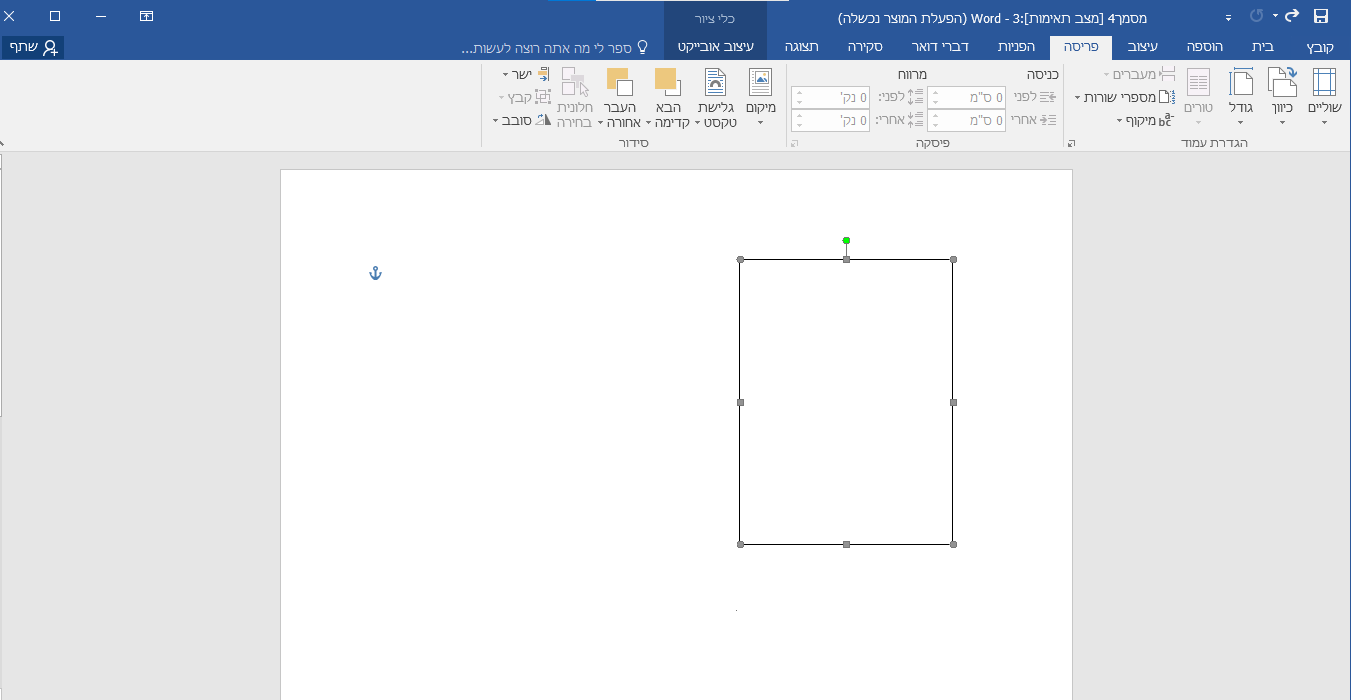Image resolution: width=1351 pixels, height=700 pixels.
Task: Click the Drawing Tools (כלי ציור) contextual label
Action: 715,18
